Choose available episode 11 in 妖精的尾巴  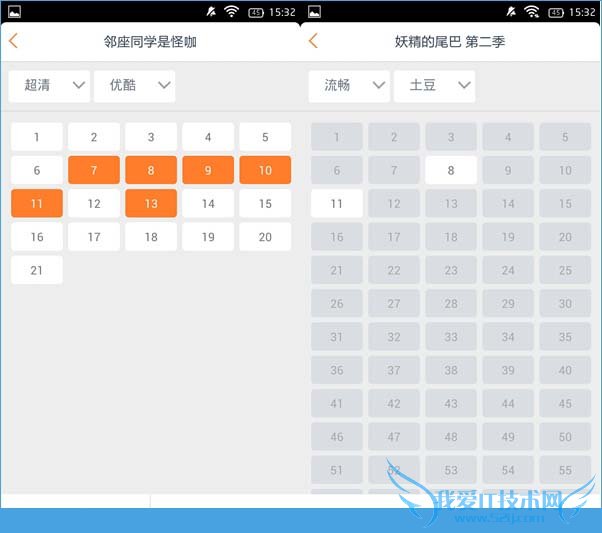point(337,203)
